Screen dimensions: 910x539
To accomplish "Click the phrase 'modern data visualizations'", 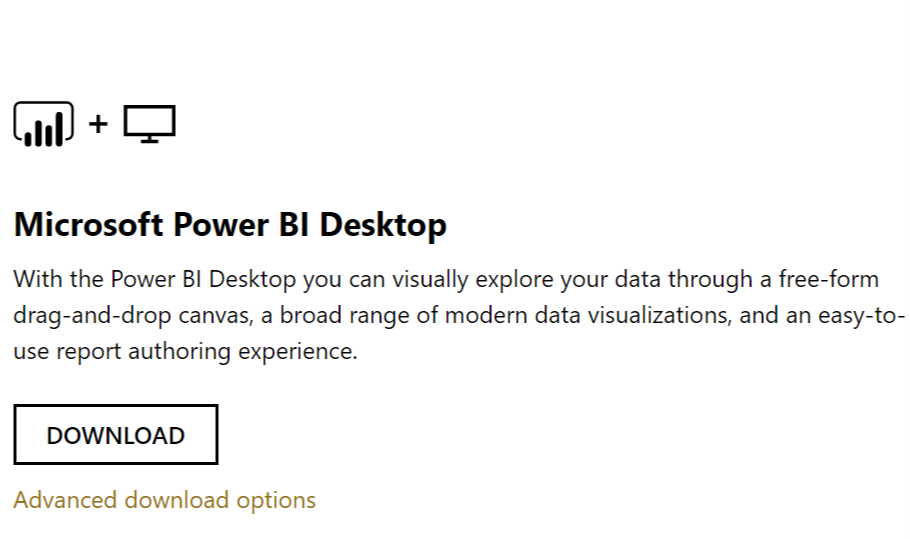I will [x=587, y=316].
